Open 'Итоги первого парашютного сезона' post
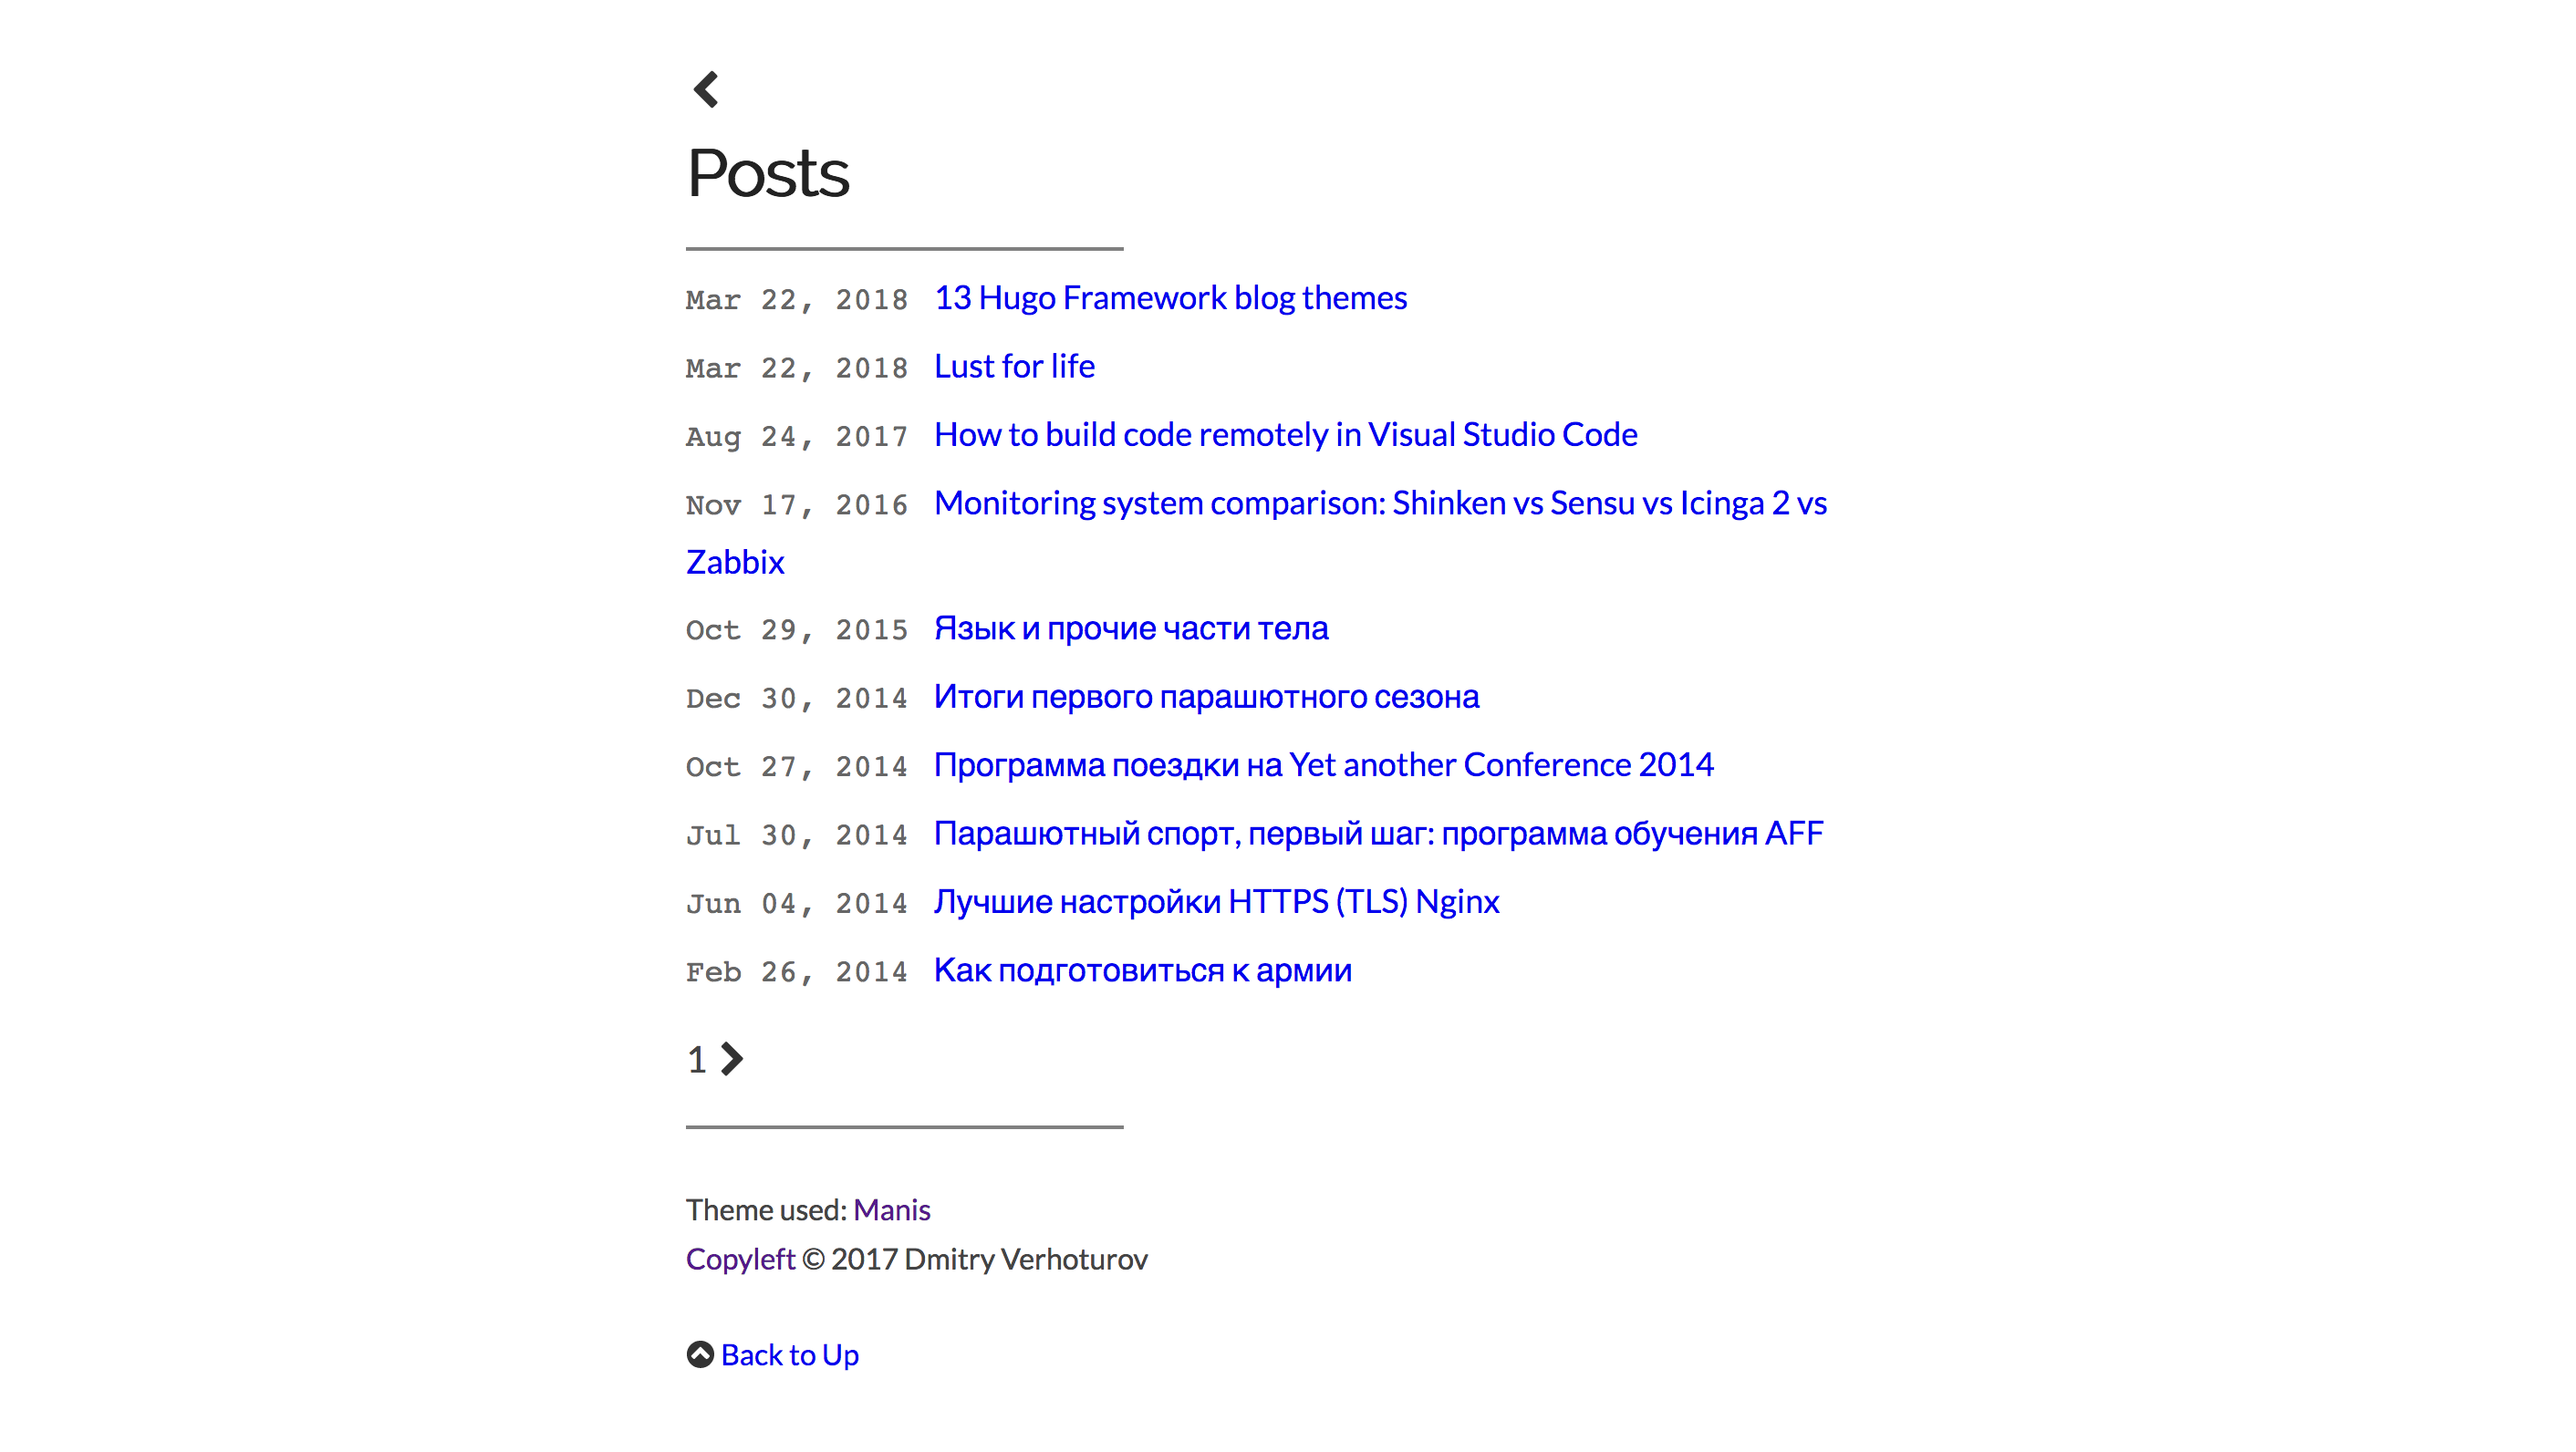The width and height of the screenshot is (2576, 1452). (x=1206, y=697)
